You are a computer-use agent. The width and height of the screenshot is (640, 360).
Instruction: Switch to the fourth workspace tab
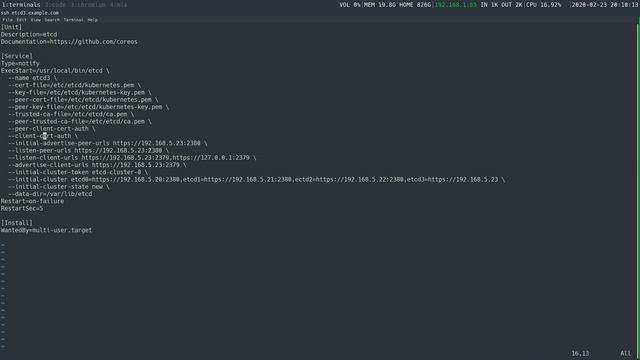point(118,5)
